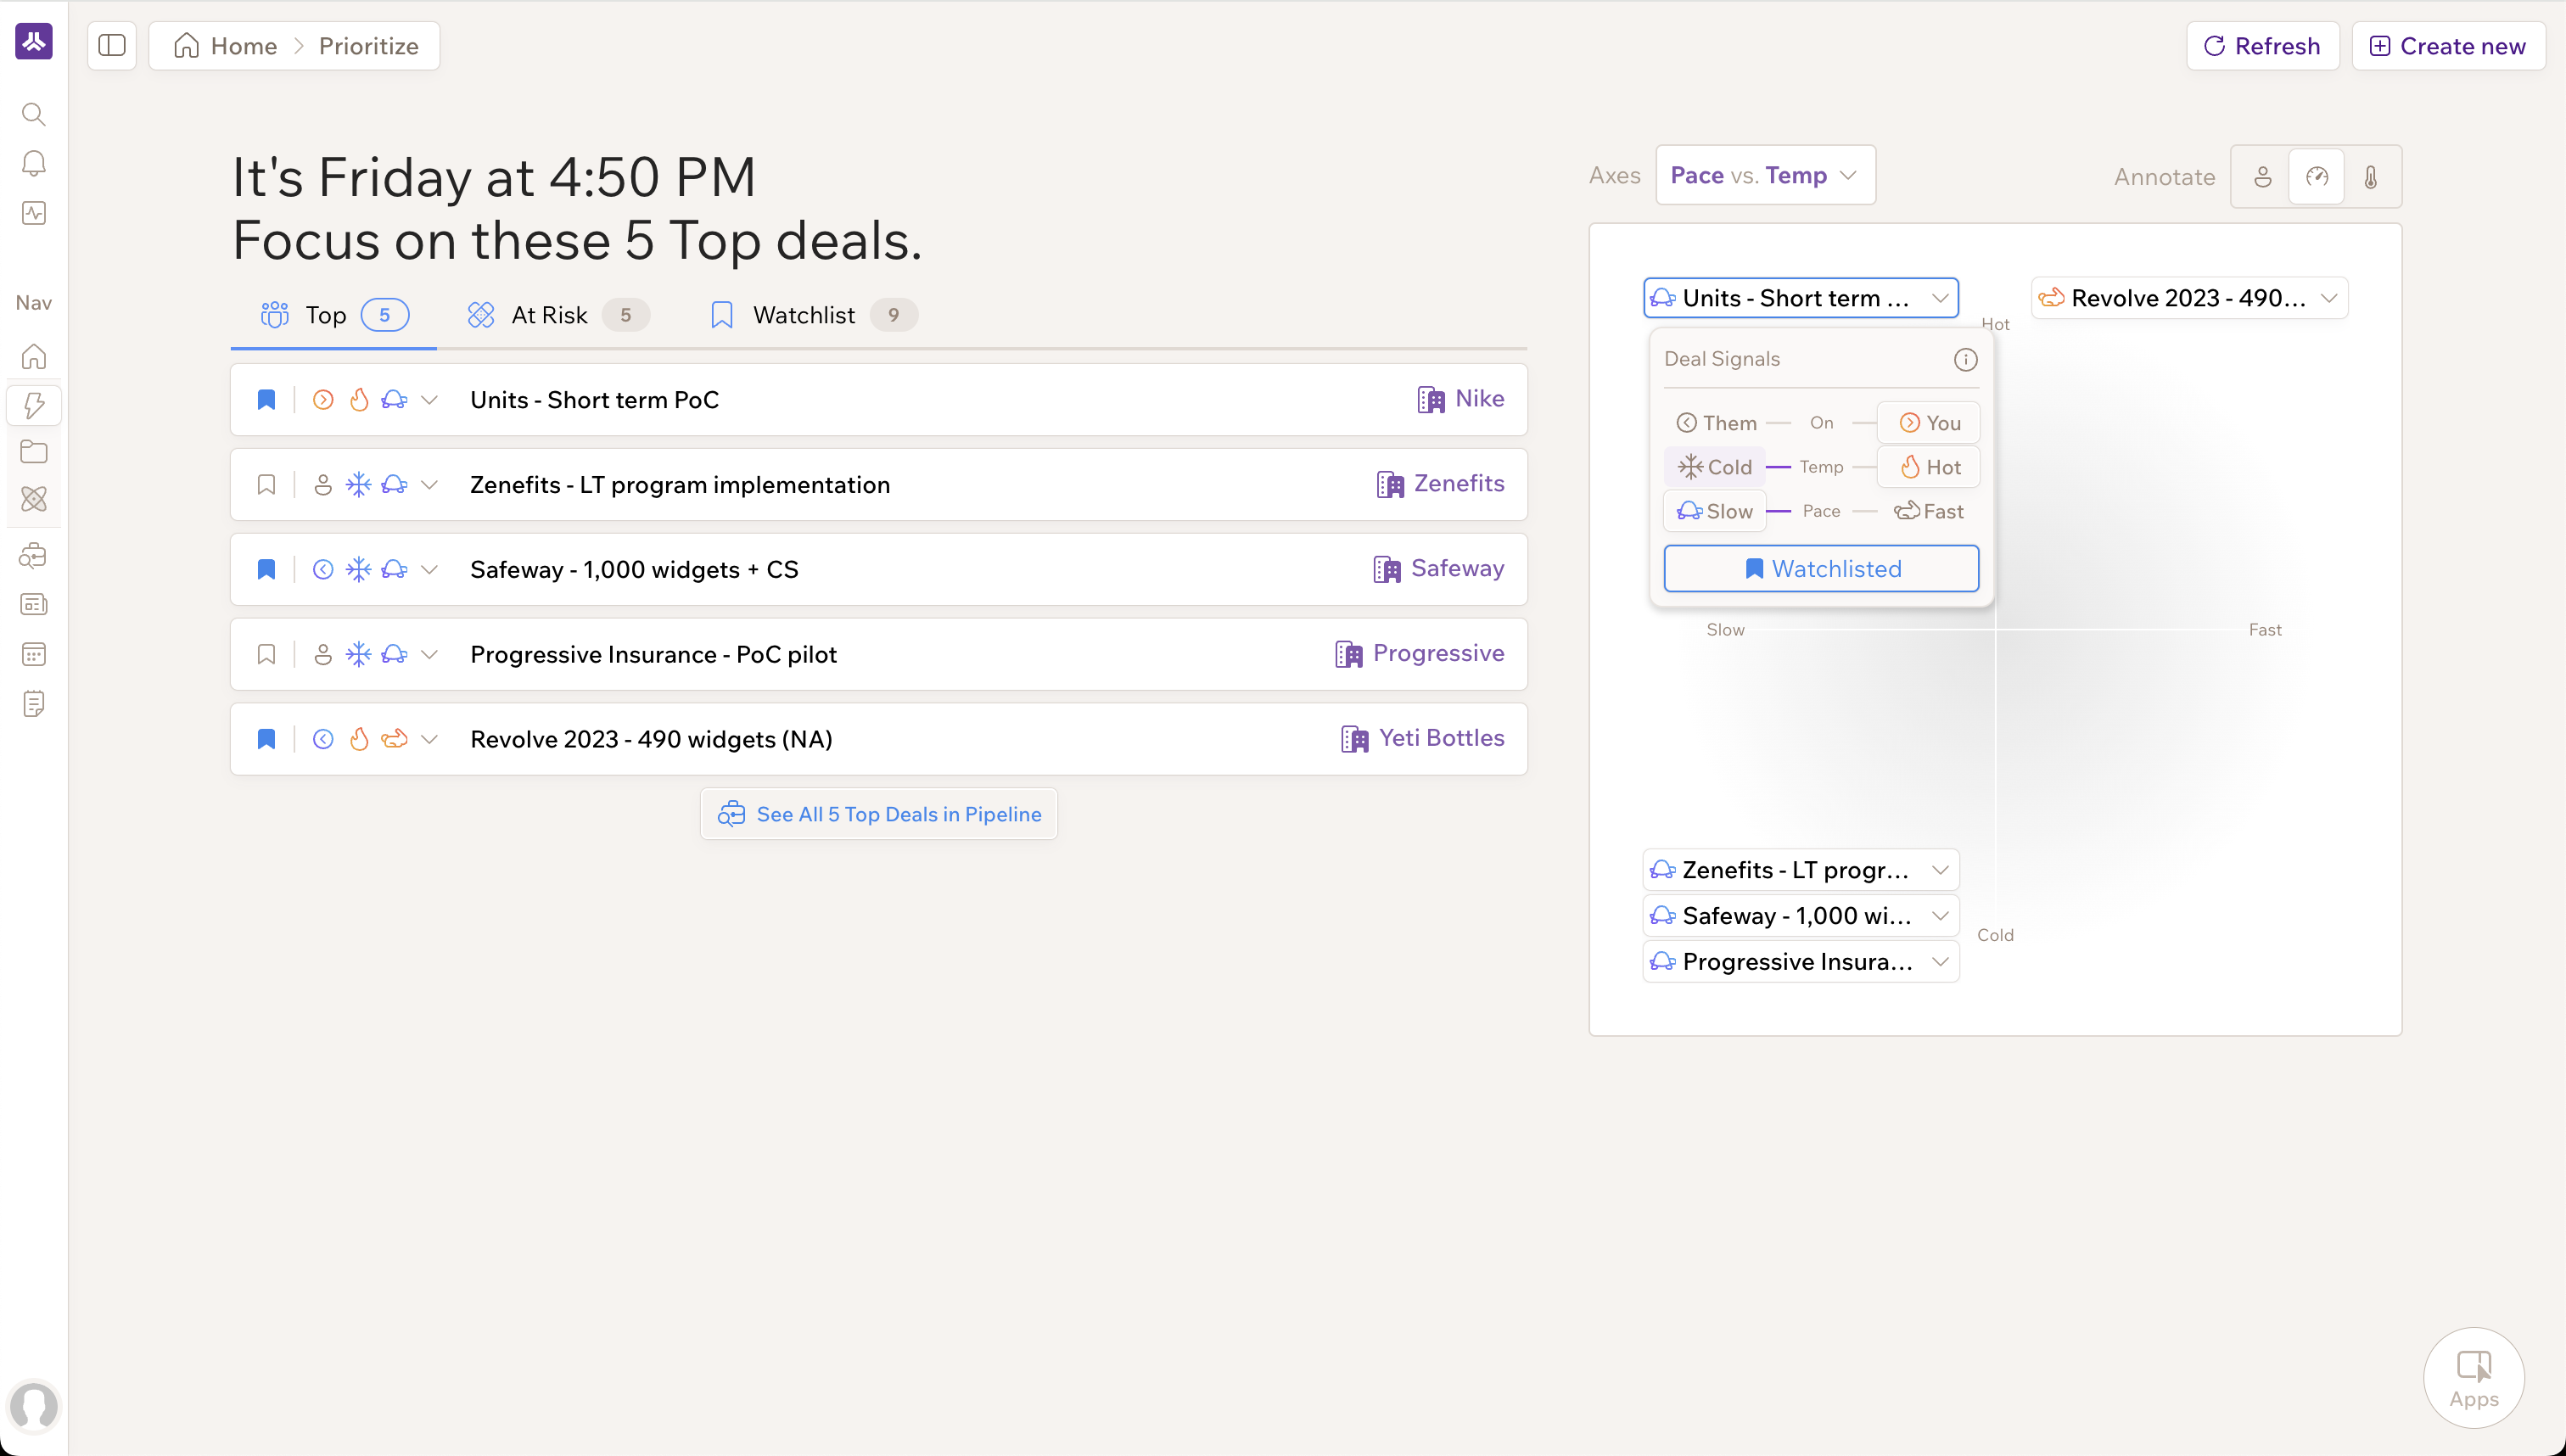The height and width of the screenshot is (1456, 2566).
Task: Expand the Units - Short term PoC row chevron
Action: click(x=429, y=400)
